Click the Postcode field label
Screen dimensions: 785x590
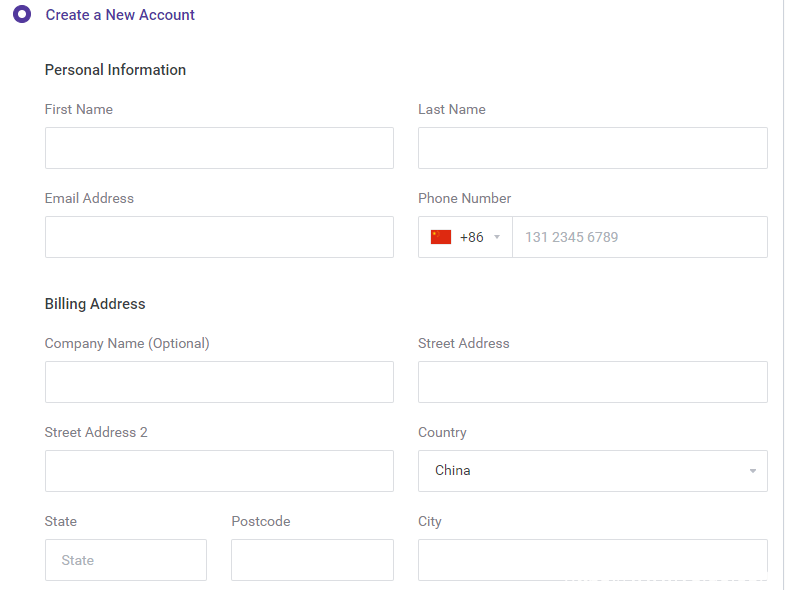[x=260, y=521]
